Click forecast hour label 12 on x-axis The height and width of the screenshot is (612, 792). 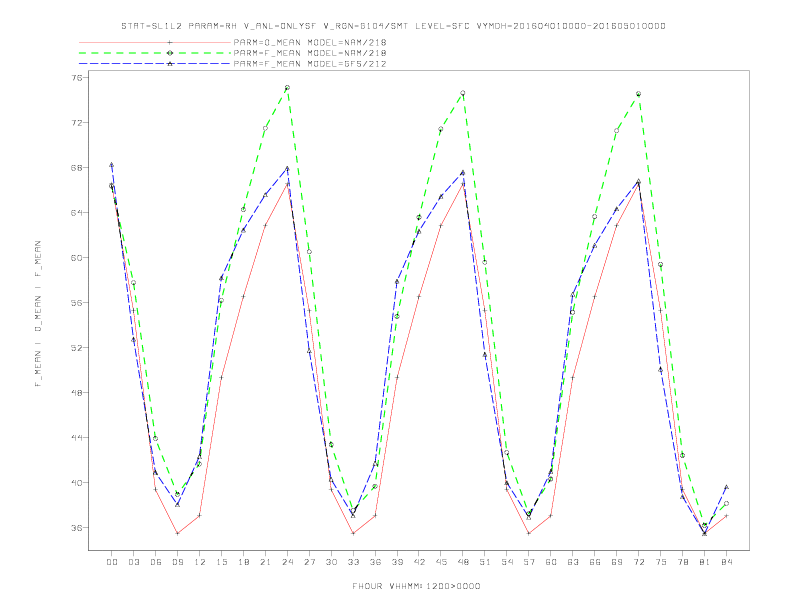pyautogui.click(x=200, y=562)
